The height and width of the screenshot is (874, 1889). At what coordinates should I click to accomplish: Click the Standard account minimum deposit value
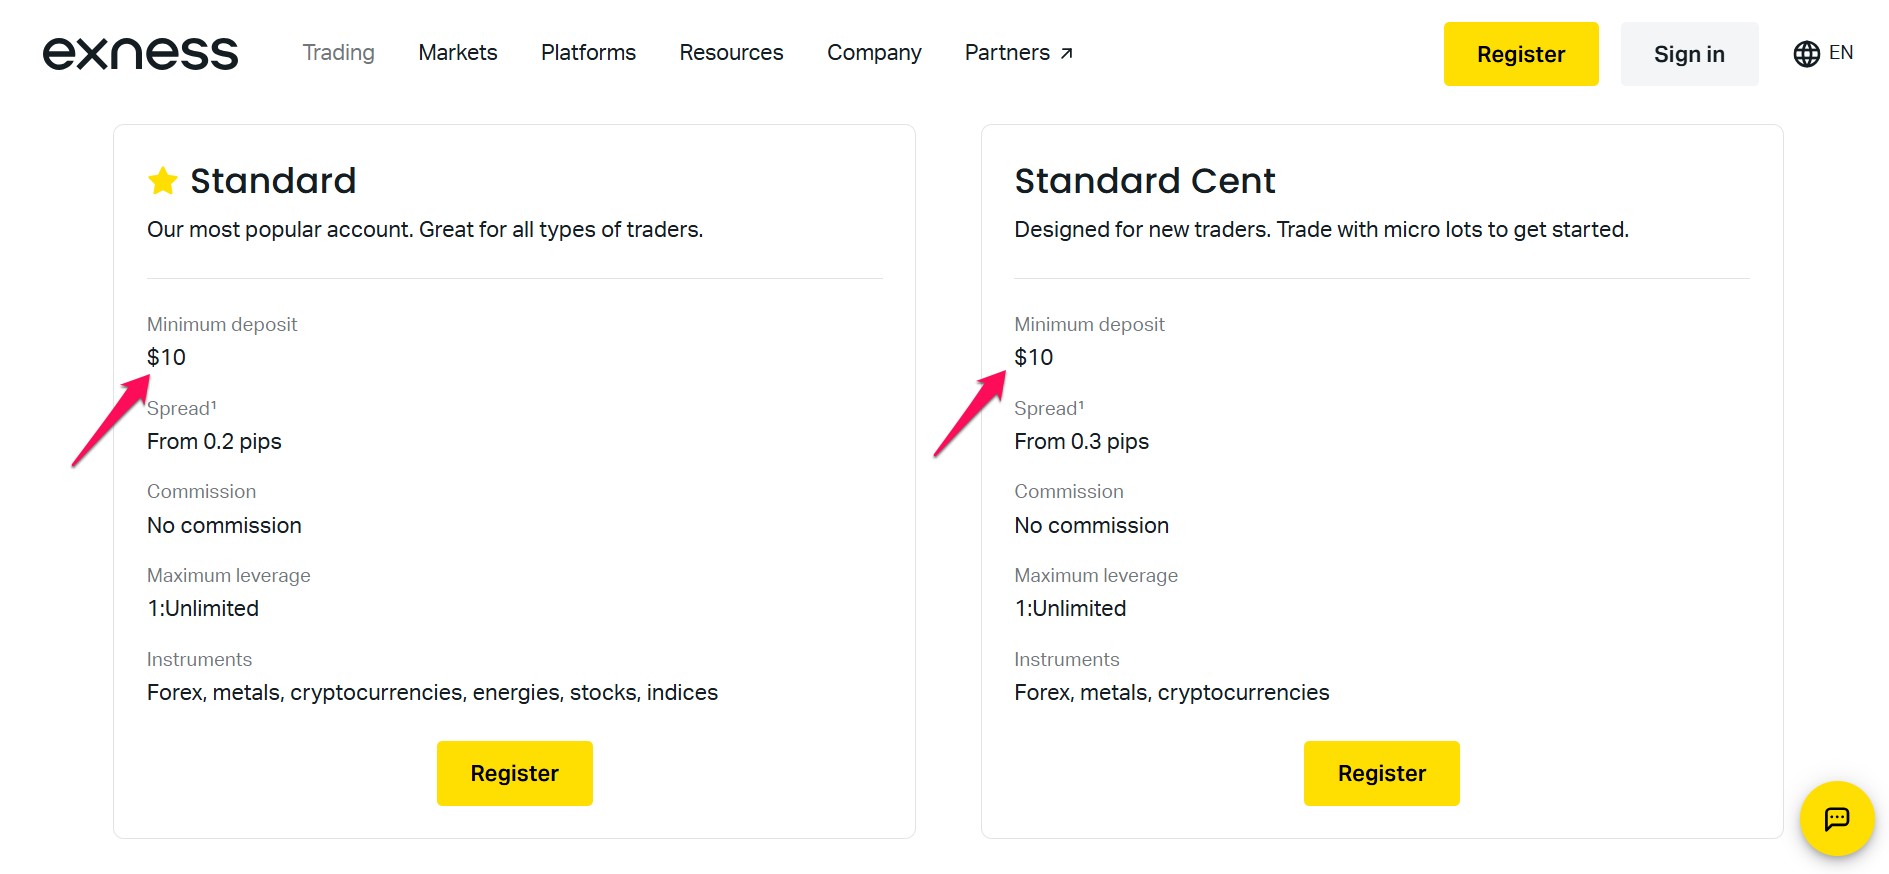click(166, 357)
